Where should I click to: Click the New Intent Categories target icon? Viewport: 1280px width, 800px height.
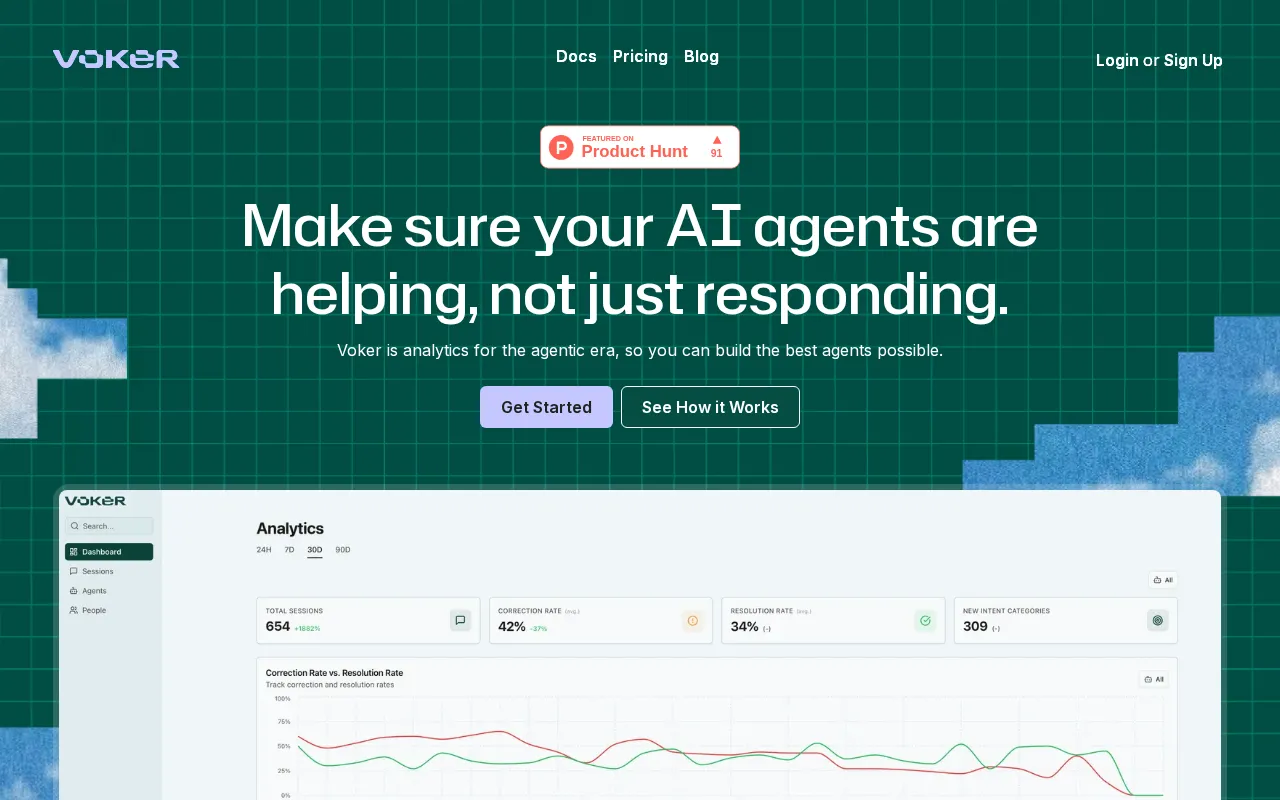pyautogui.click(x=1158, y=620)
